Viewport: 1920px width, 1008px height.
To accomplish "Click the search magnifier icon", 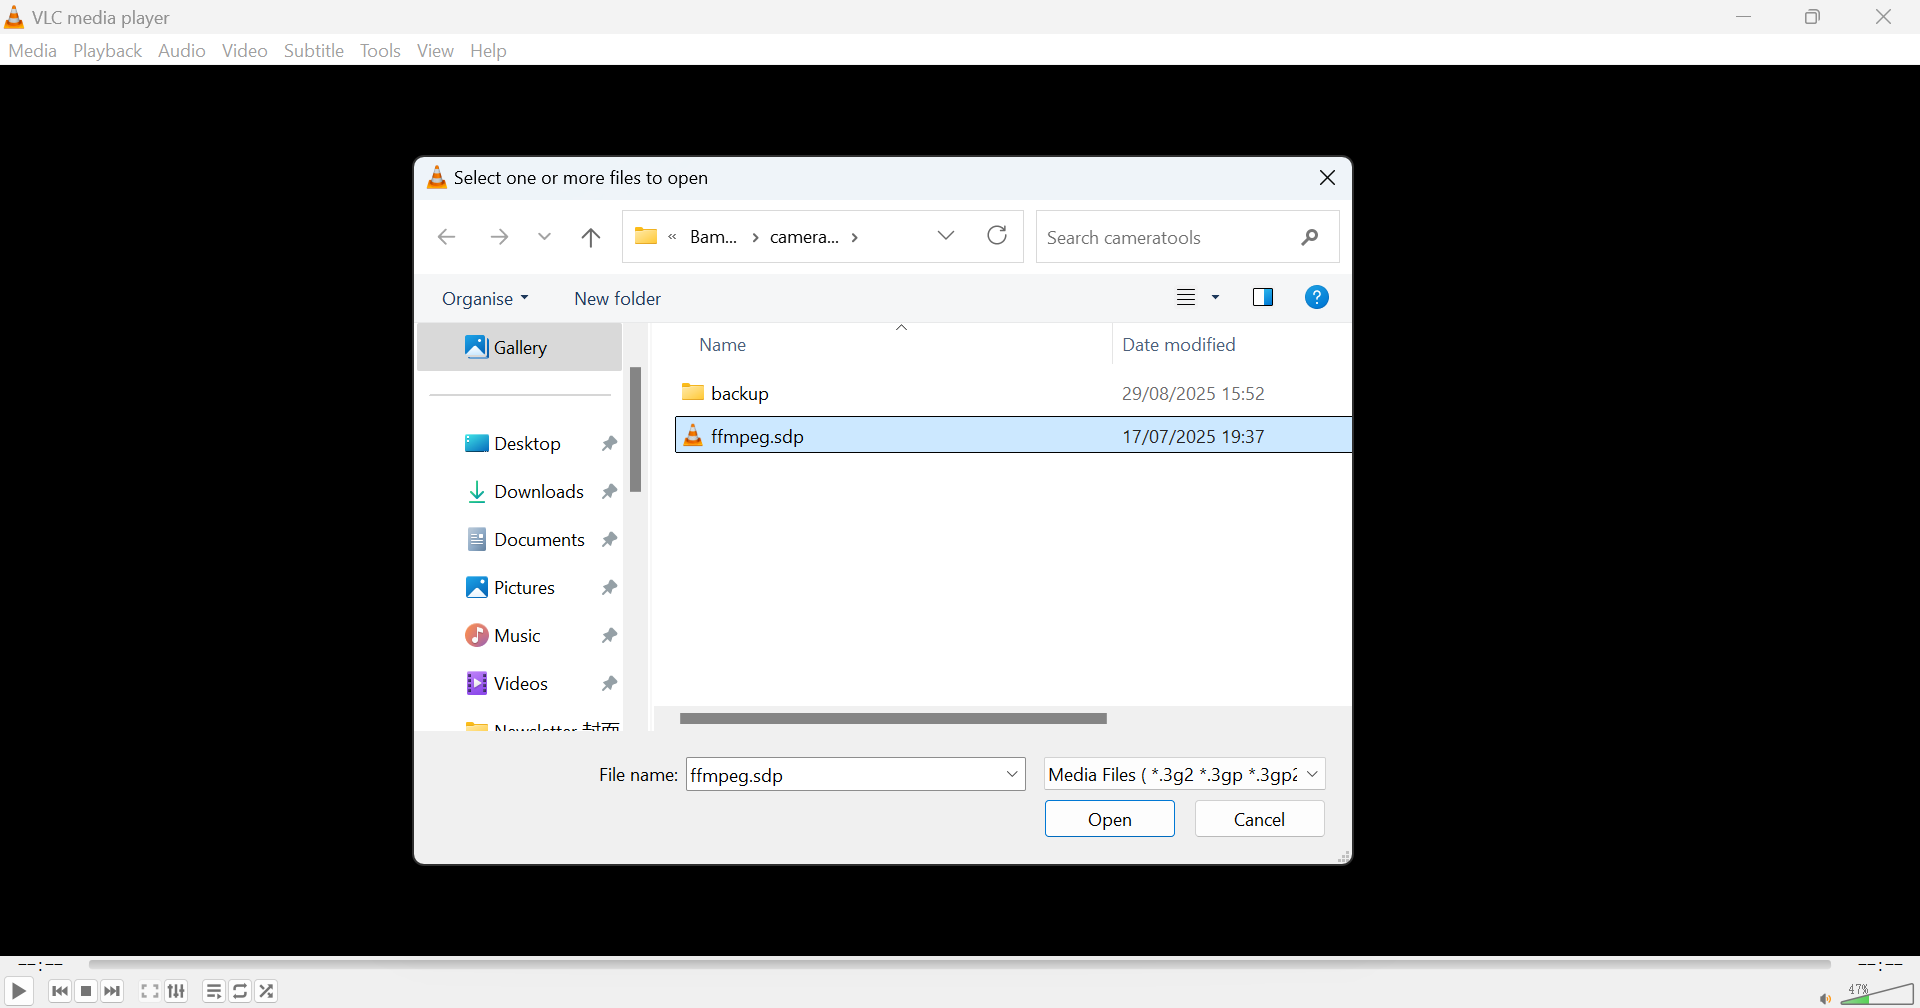I will [x=1310, y=237].
